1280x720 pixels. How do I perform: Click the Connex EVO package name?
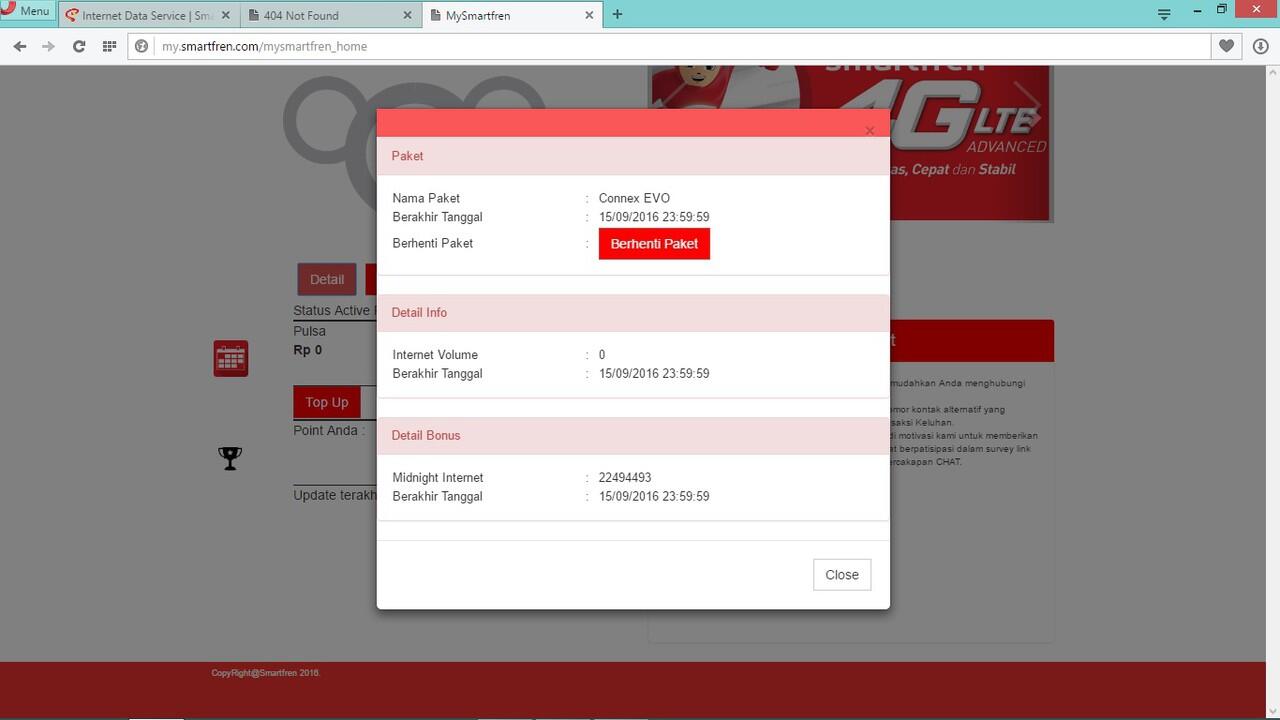634,198
